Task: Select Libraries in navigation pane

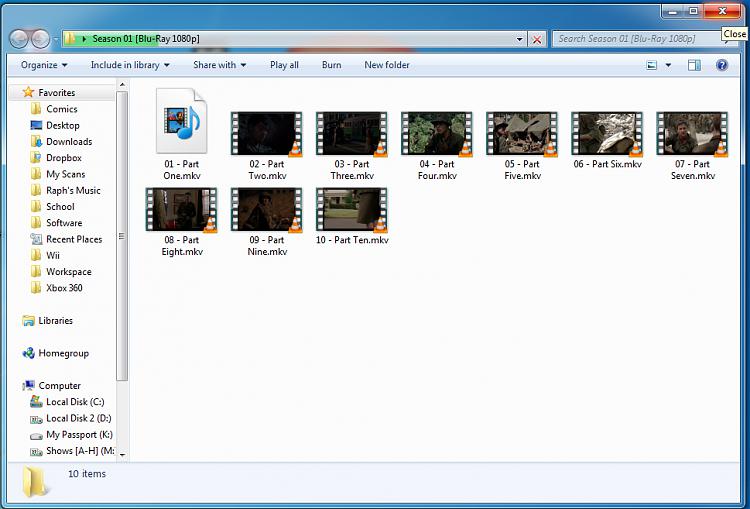Action: click(x=47, y=321)
